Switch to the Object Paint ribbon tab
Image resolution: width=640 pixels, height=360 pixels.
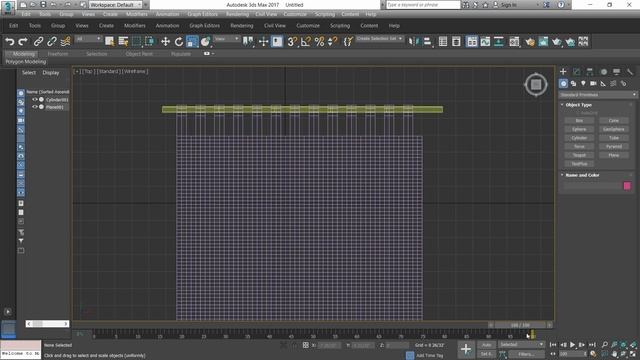139,54
